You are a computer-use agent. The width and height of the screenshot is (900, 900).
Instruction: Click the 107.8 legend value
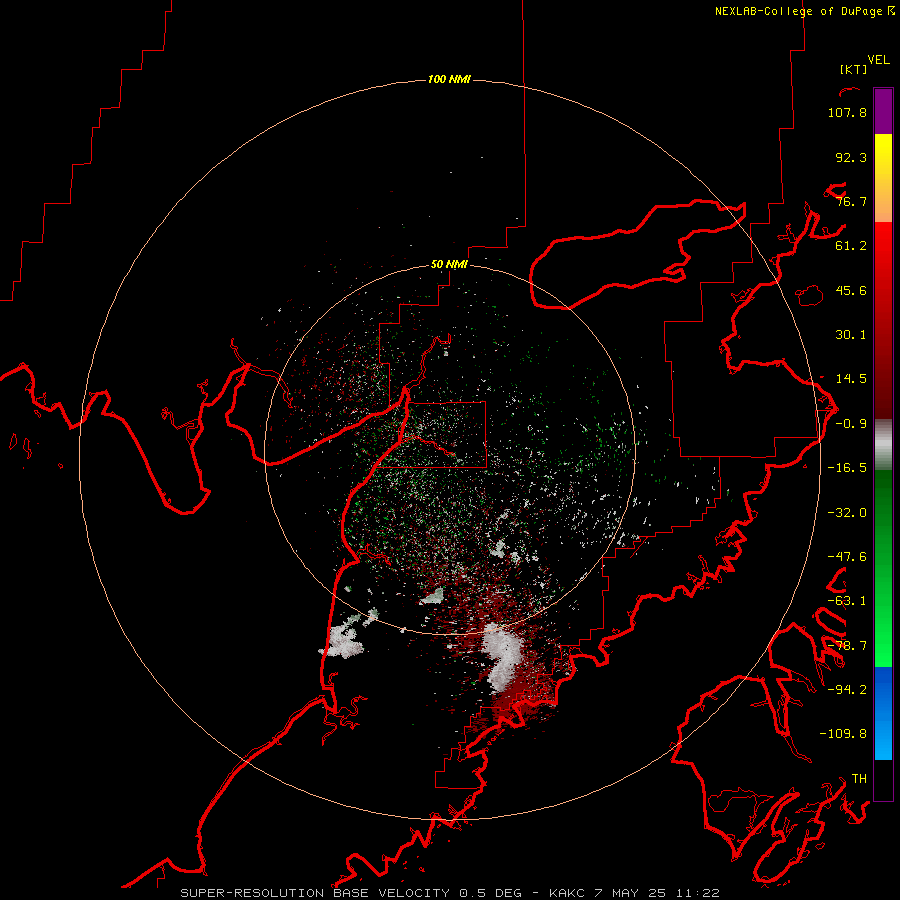click(847, 112)
